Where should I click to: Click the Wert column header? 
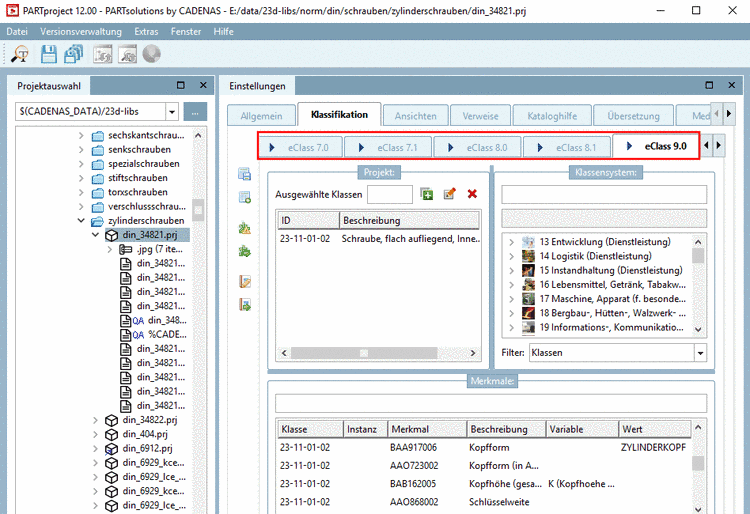pos(654,429)
